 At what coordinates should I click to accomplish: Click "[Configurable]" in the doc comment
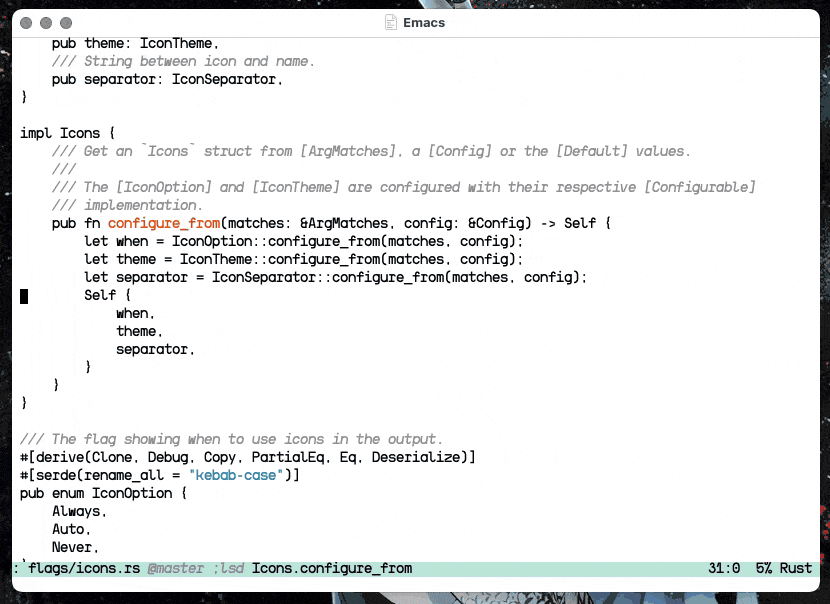point(700,187)
